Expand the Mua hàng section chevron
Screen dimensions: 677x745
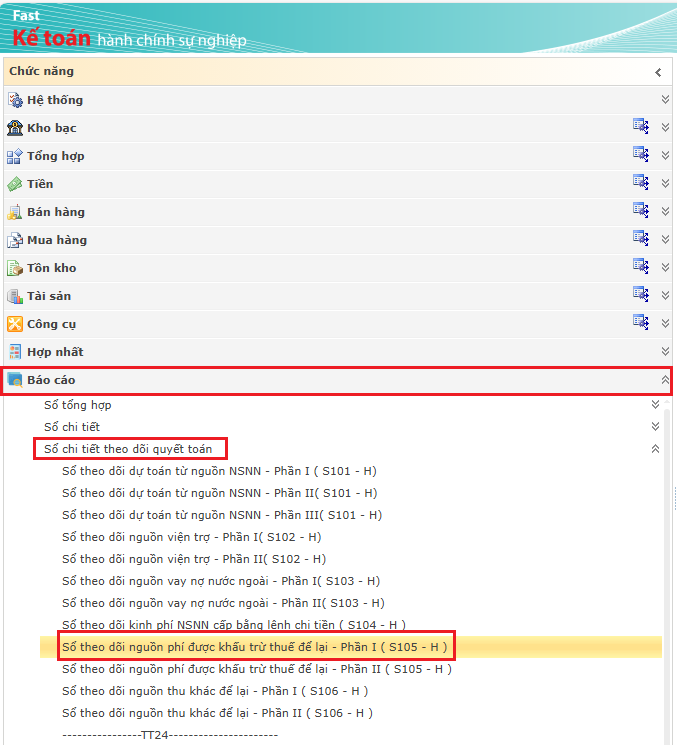(665, 239)
